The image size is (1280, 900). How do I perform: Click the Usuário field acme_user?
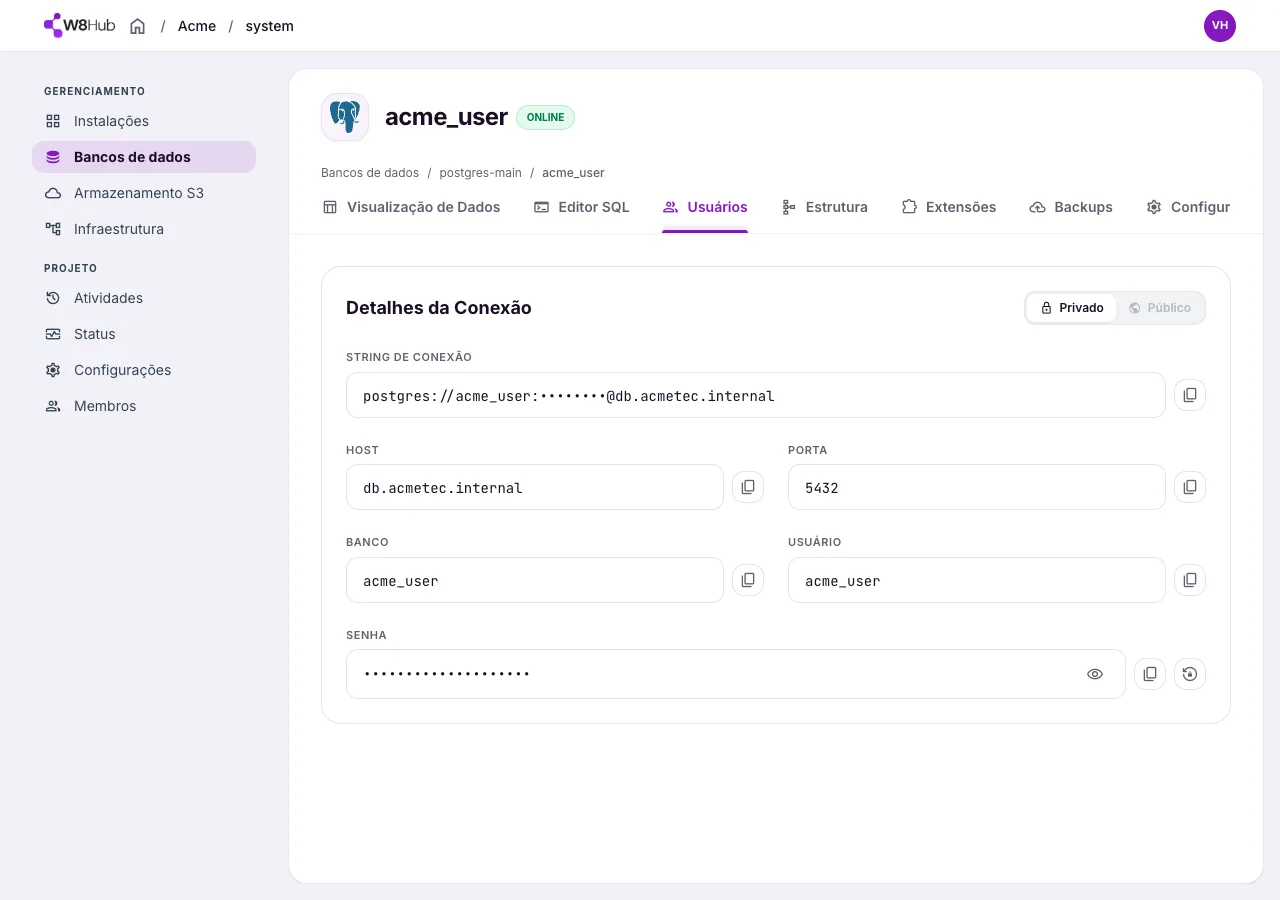[977, 580]
